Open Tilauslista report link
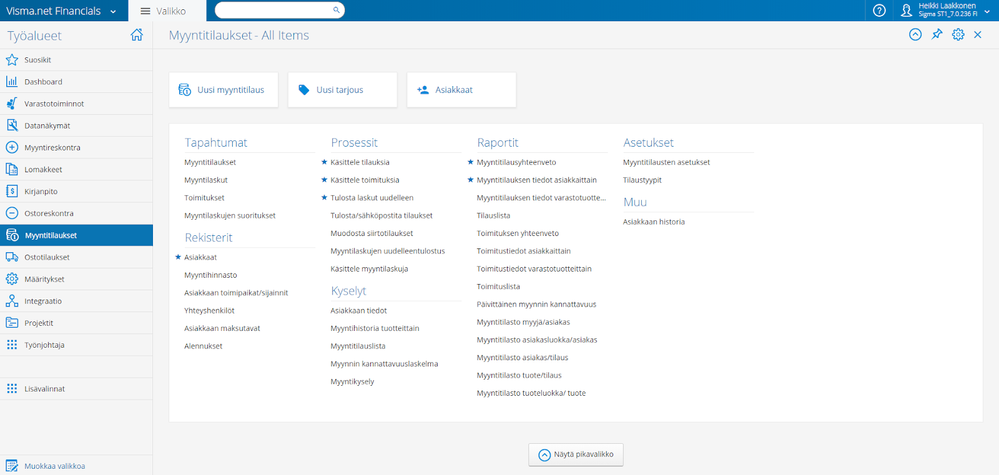 pos(494,216)
